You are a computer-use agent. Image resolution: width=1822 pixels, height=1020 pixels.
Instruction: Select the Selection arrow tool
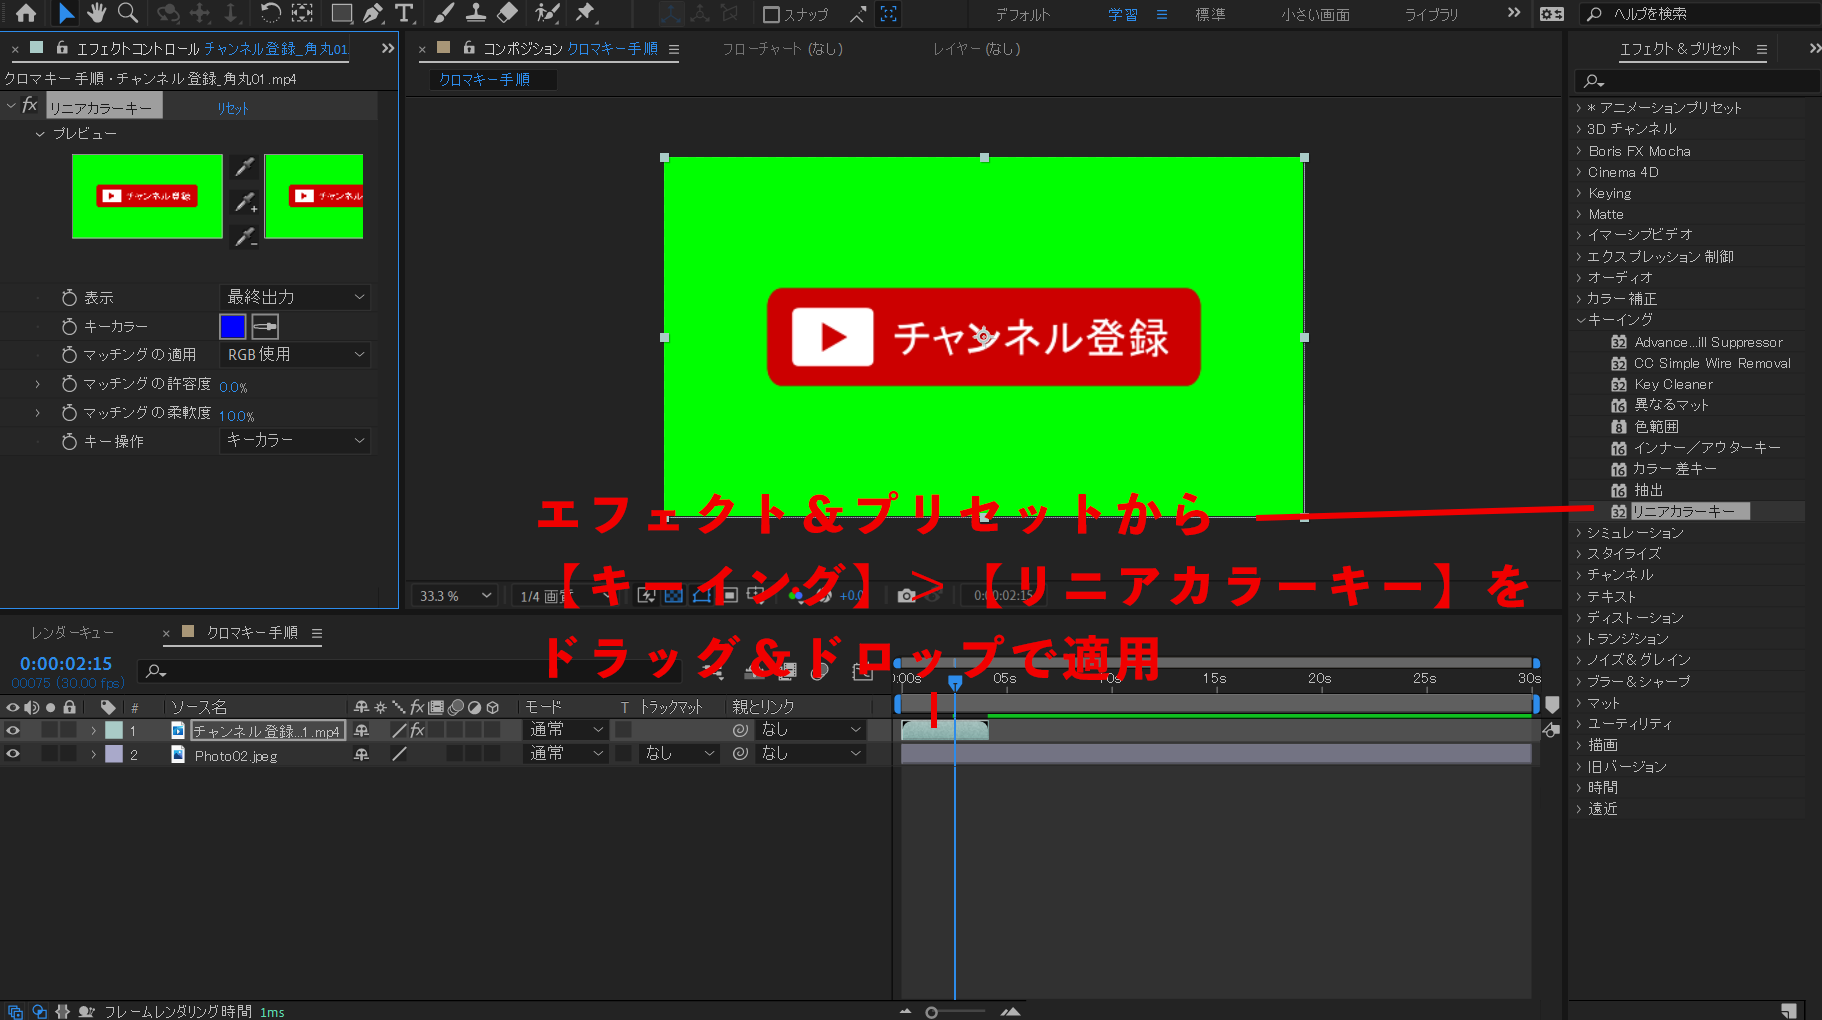[x=65, y=13]
